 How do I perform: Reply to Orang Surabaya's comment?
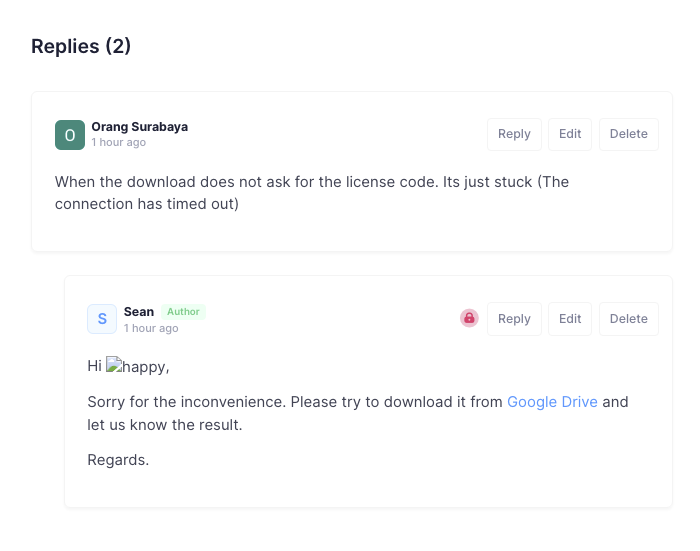click(x=514, y=134)
